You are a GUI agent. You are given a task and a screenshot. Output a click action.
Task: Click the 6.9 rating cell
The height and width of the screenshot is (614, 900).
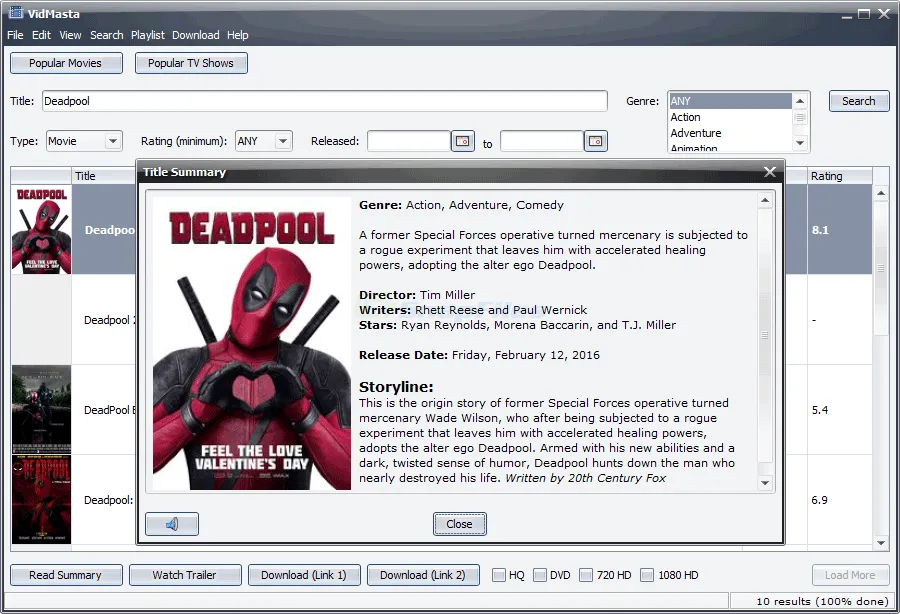(840, 500)
